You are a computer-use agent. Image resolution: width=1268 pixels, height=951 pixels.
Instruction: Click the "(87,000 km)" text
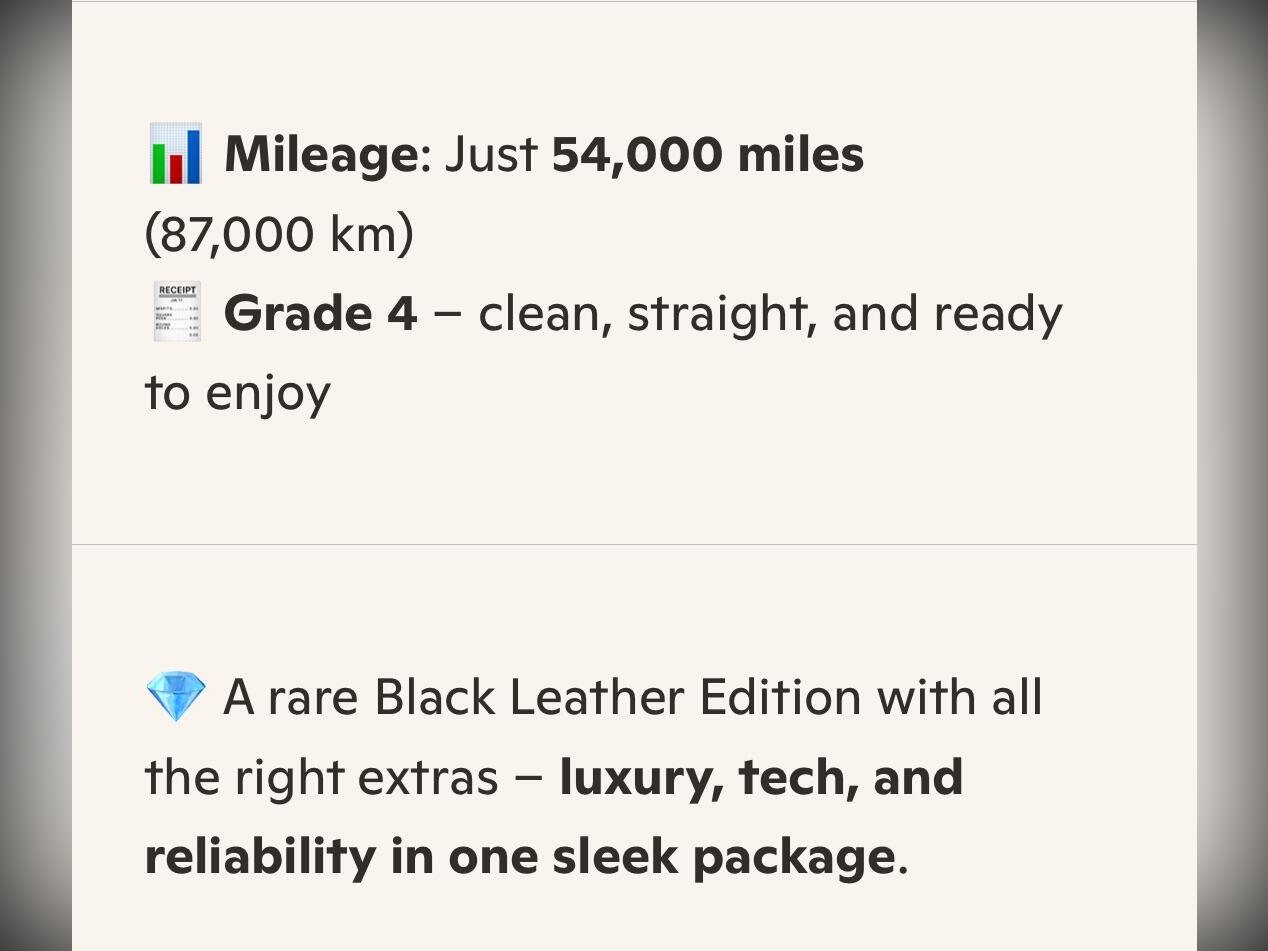coord(279,234)
